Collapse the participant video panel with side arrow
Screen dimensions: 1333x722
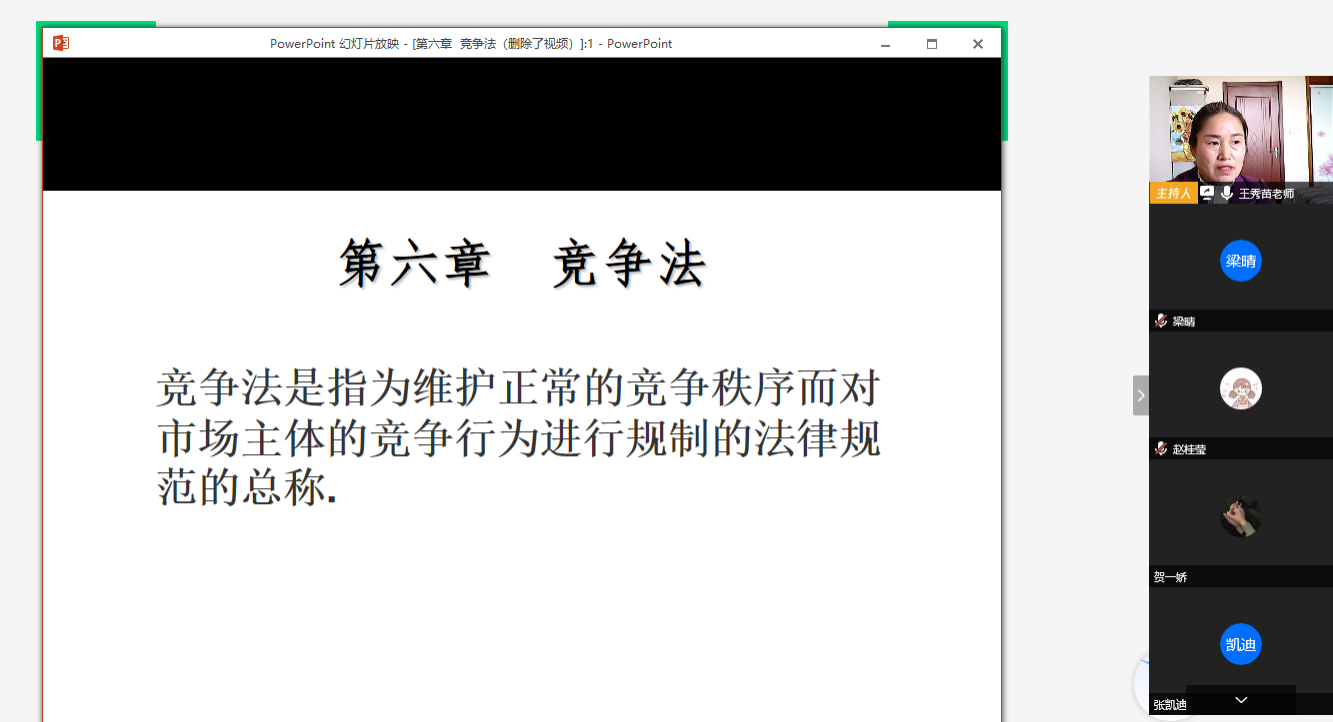pos(1140,395)
